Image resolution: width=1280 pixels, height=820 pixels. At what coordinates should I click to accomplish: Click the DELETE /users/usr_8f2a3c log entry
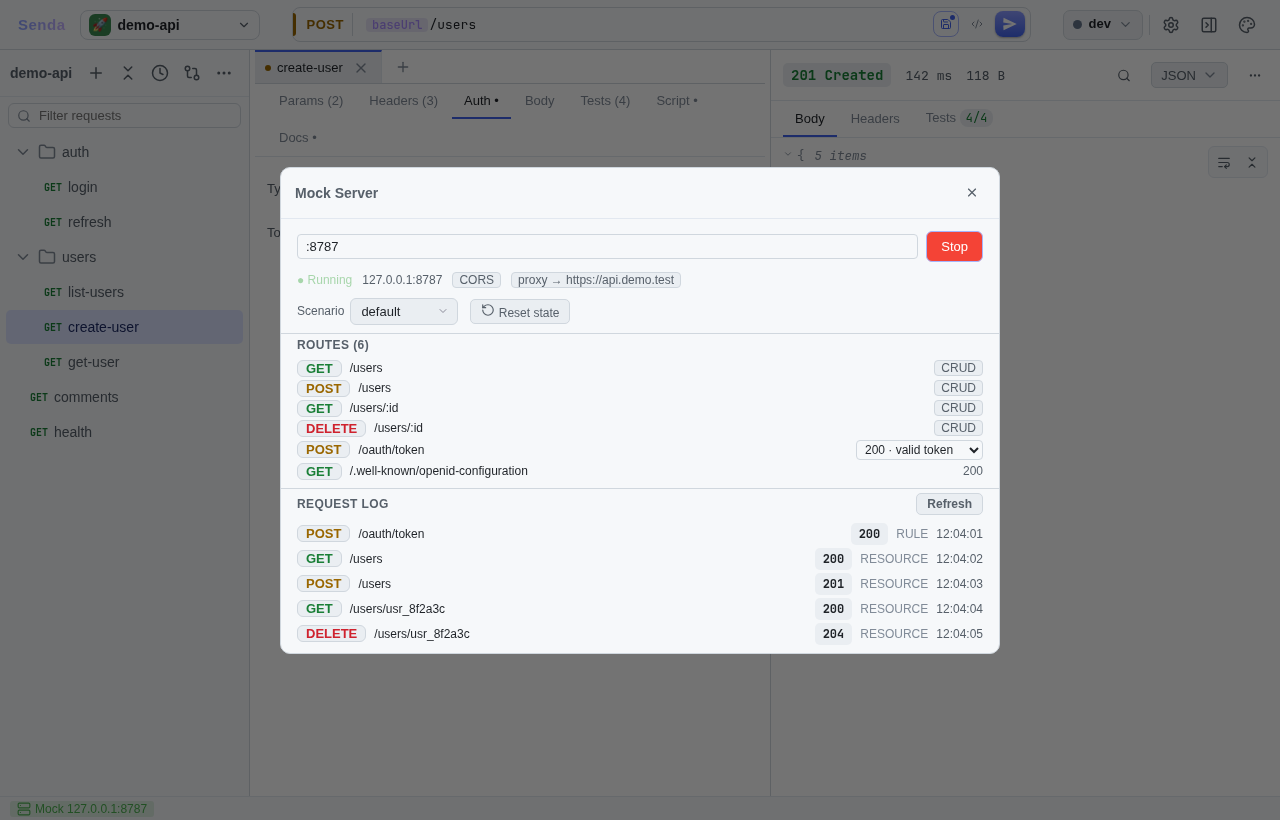point(640,634)
